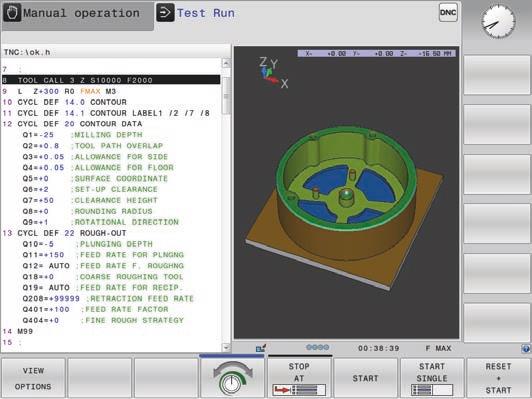
Task: Toggle the STOP AT soft key
Action: pos(299,378)
